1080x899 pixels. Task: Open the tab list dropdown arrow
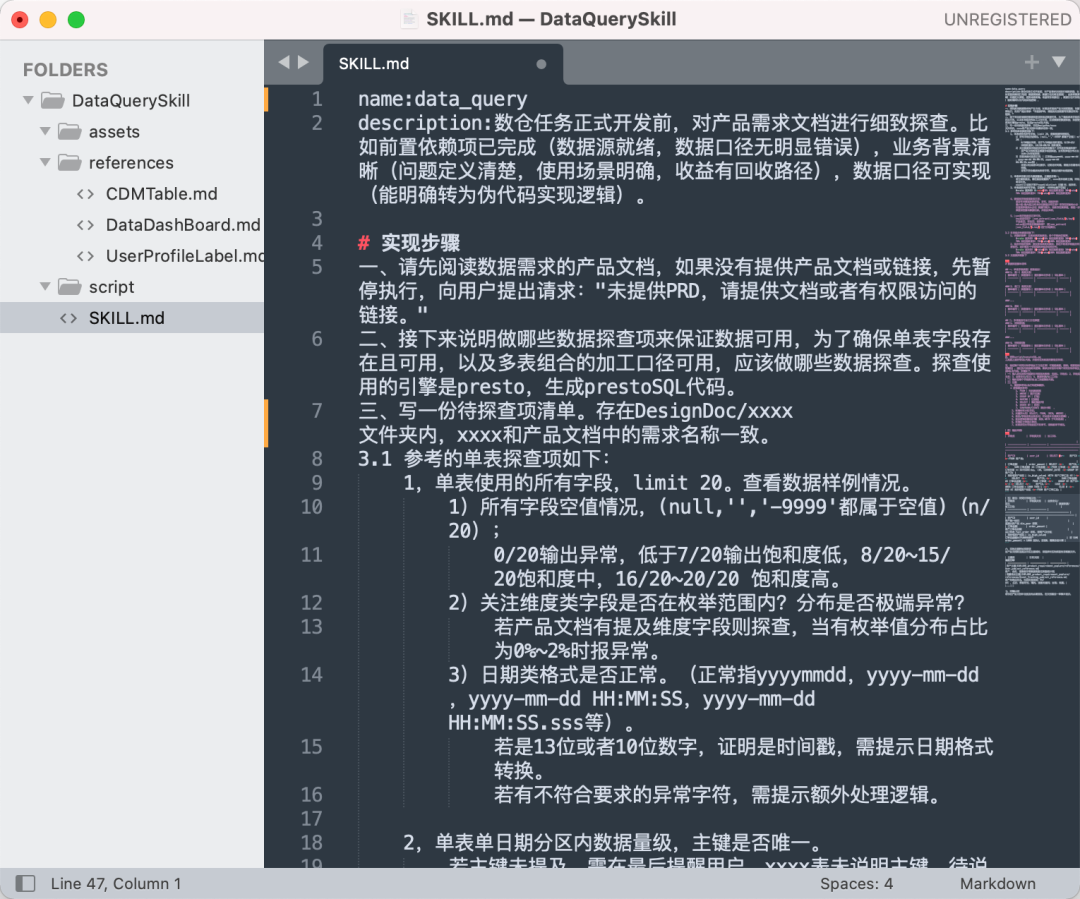pyautogui.click(x=1059, y=62)
